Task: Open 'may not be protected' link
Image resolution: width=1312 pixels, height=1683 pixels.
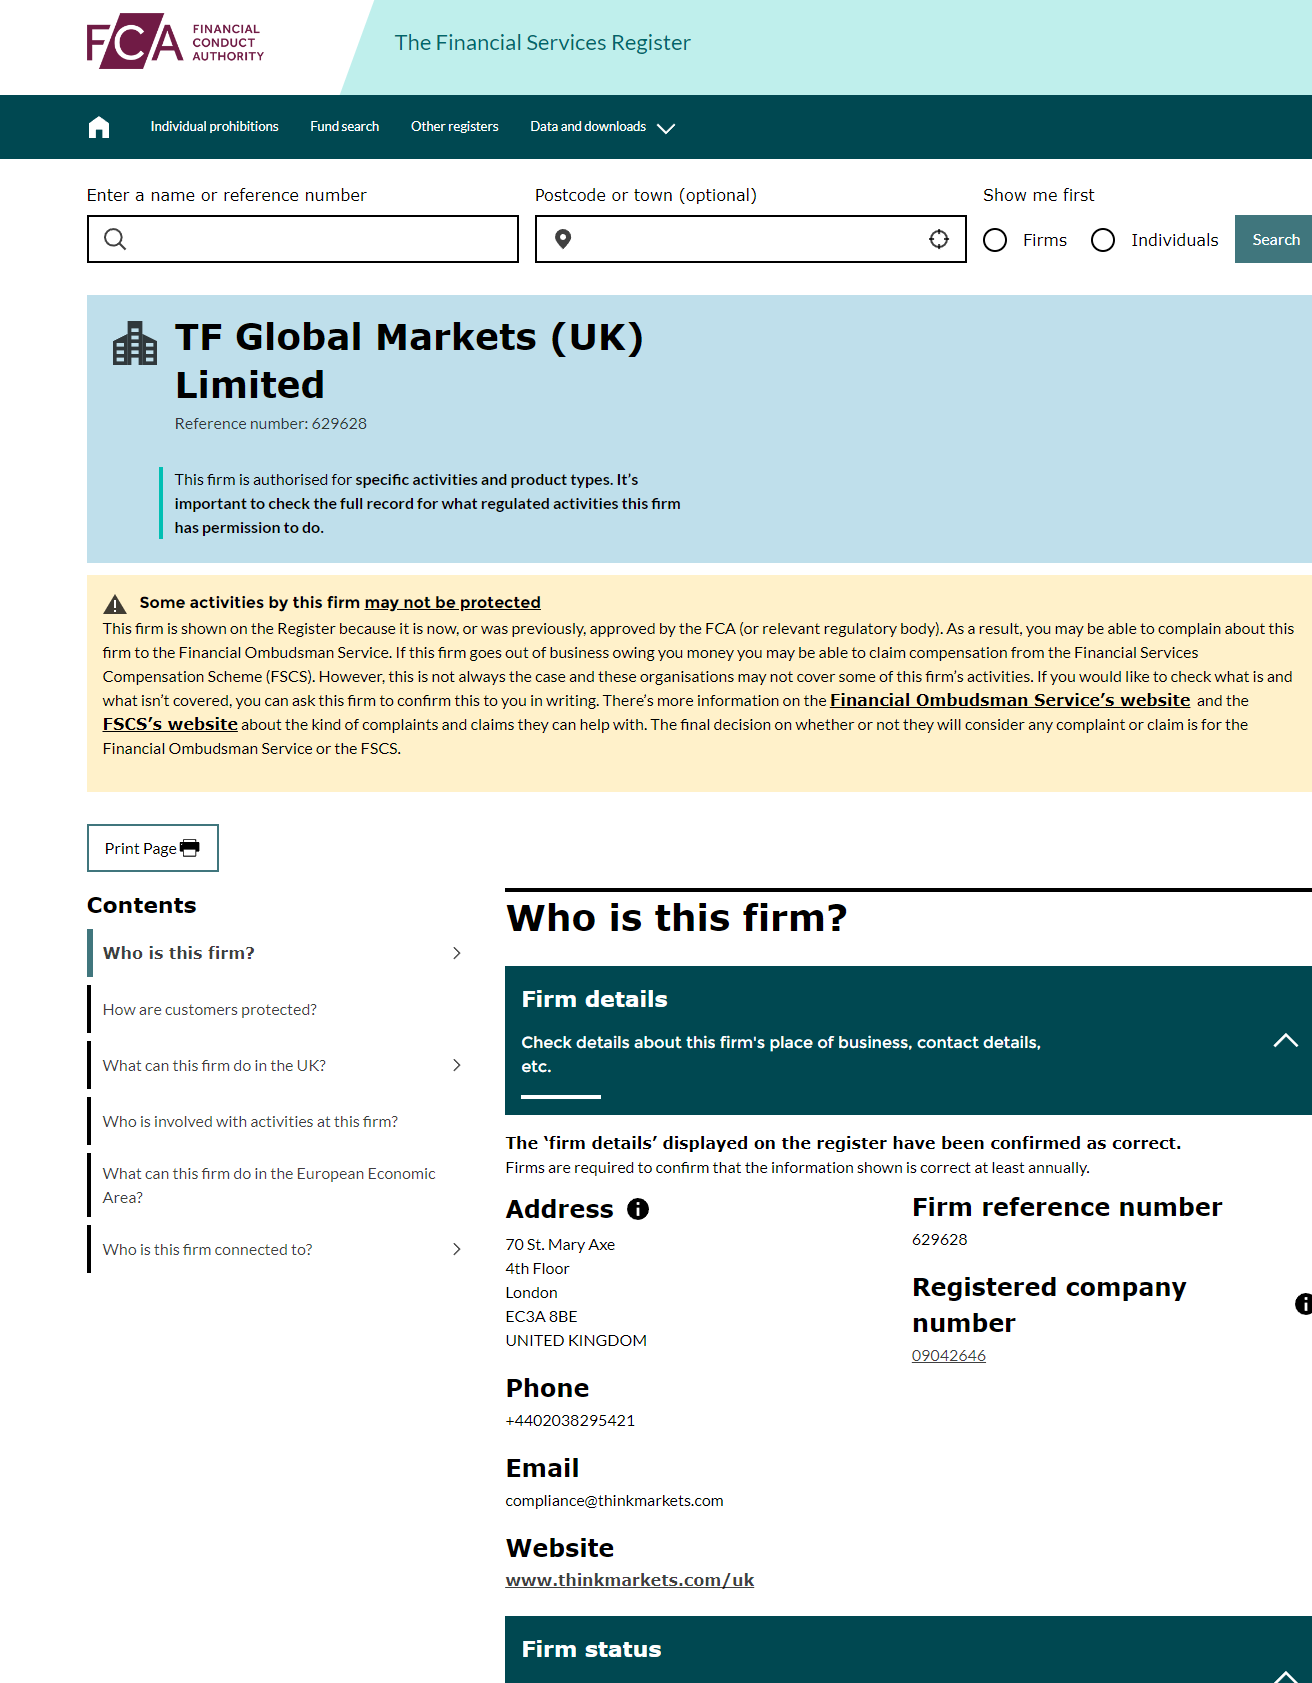Action: tap(453, 602)
